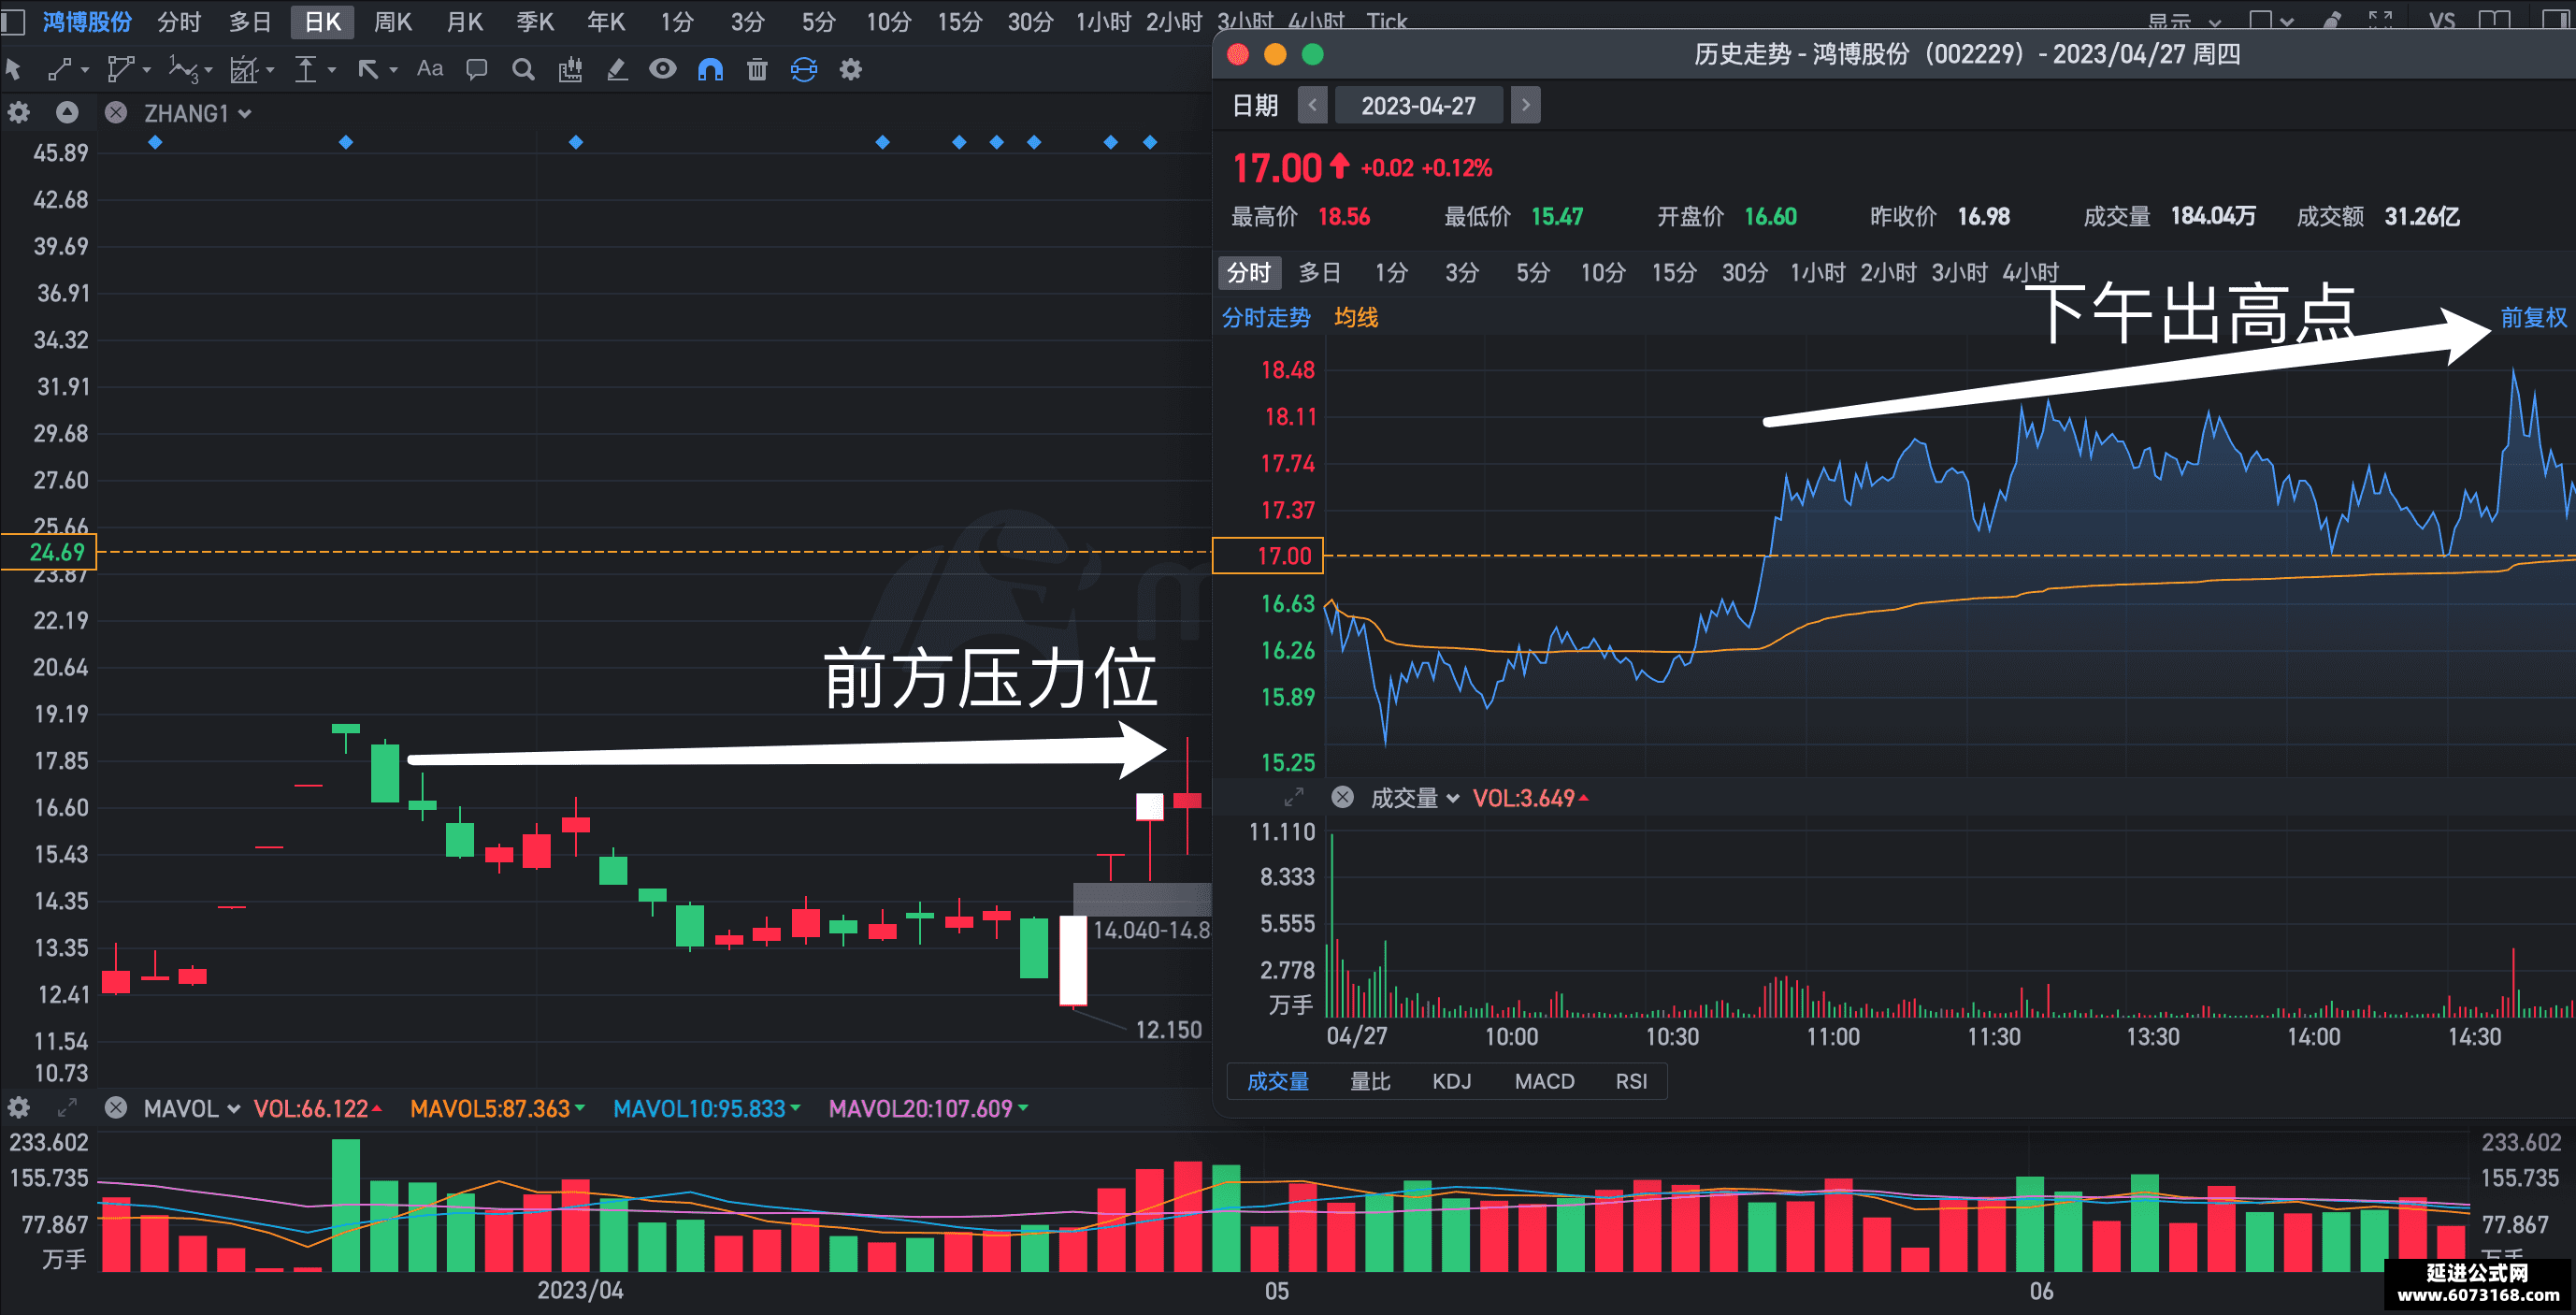Go to next date with arrow
The width and height of the screenshot is (2576, 1315).
pyautogui.click(x=1525, y=105)
